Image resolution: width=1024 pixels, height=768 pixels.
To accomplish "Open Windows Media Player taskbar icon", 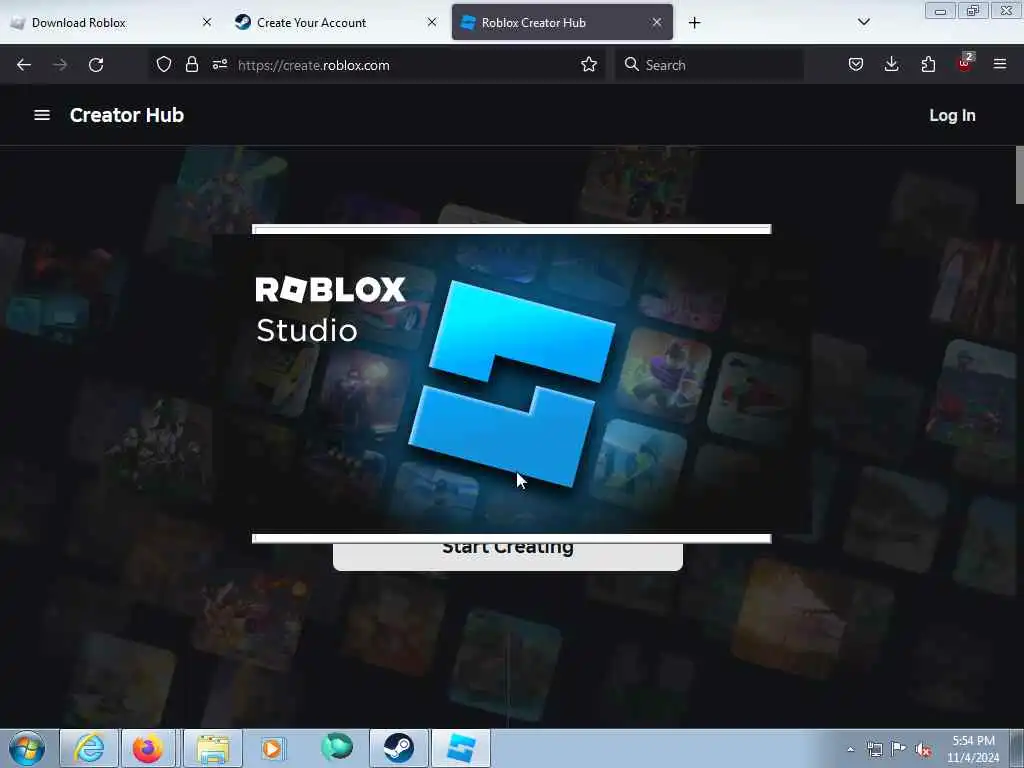I will click(x=272, y=748).
